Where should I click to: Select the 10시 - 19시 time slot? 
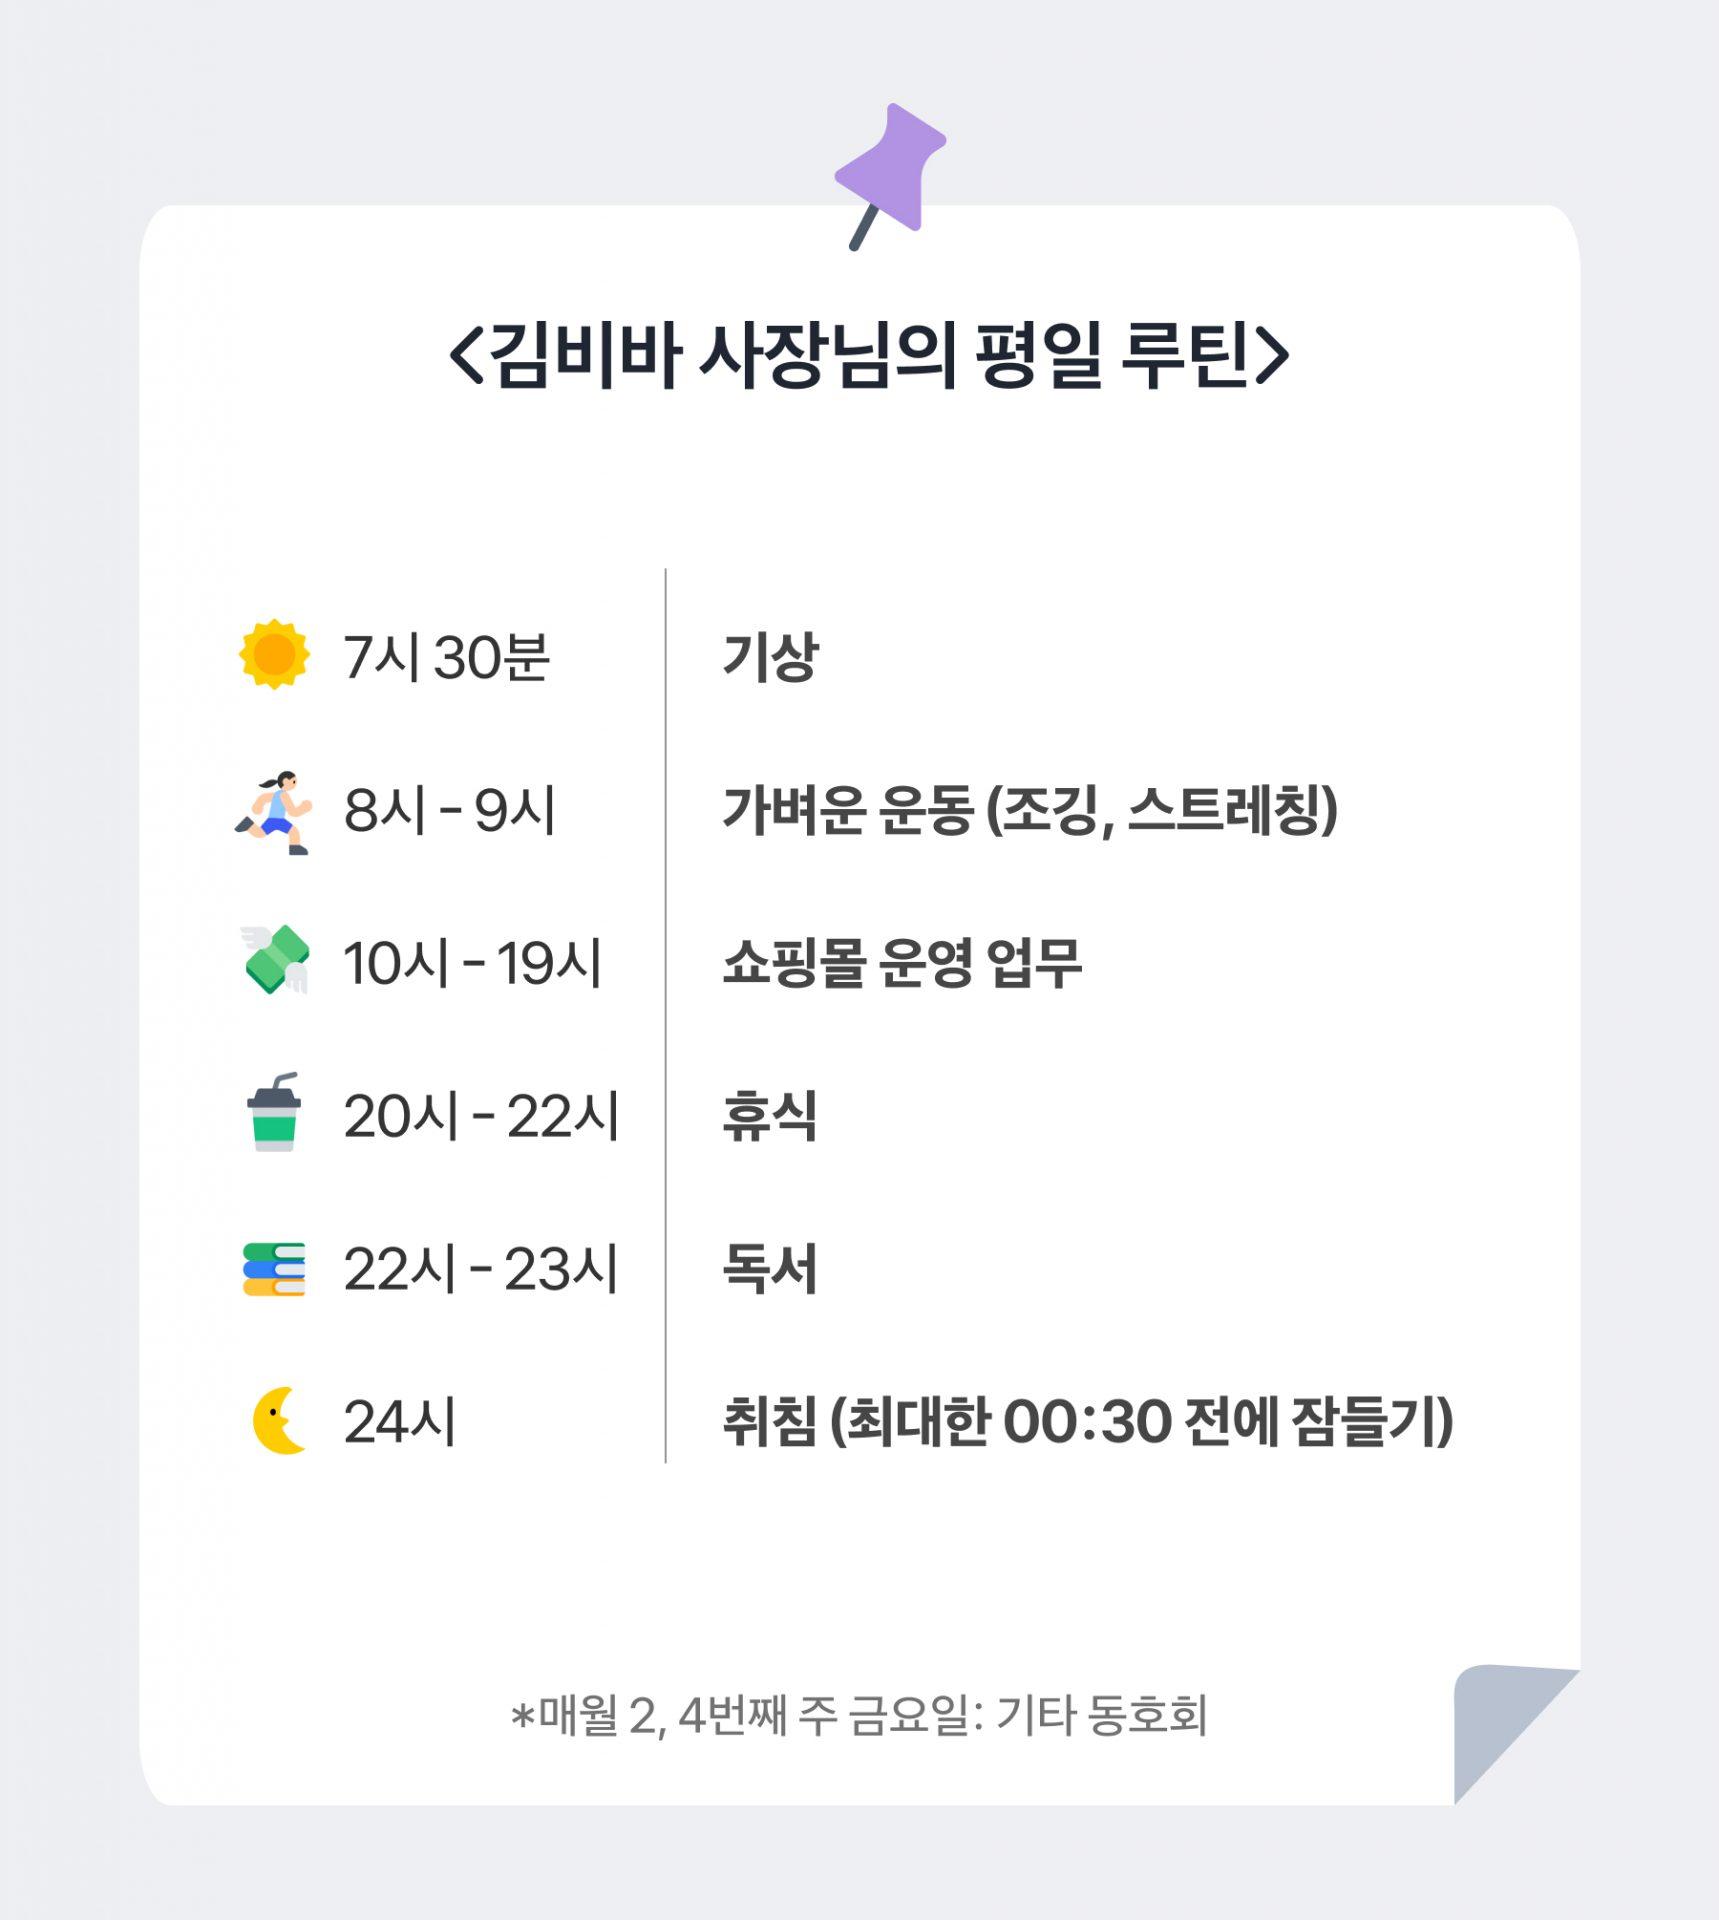[472, 963]
